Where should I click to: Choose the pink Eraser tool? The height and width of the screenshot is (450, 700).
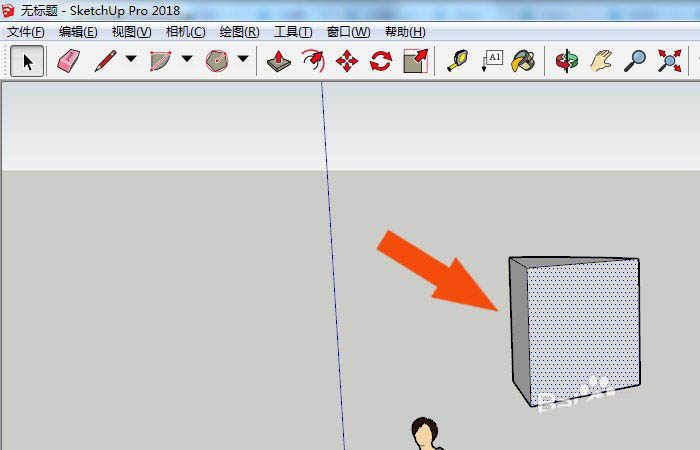coord(68,61)
